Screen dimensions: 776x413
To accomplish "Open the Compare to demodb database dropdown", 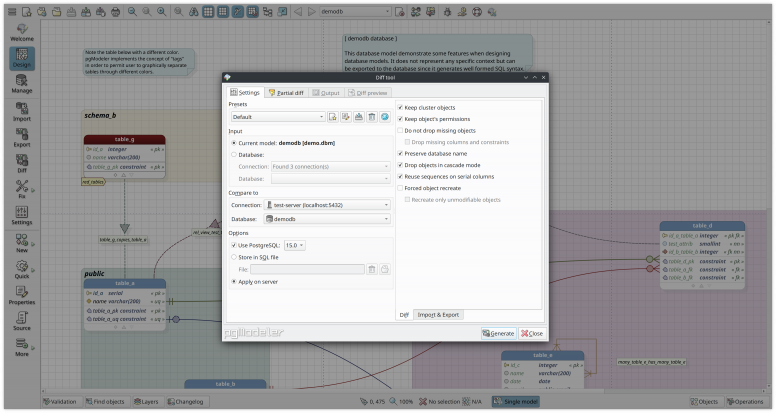I will (x=328, y=219).
